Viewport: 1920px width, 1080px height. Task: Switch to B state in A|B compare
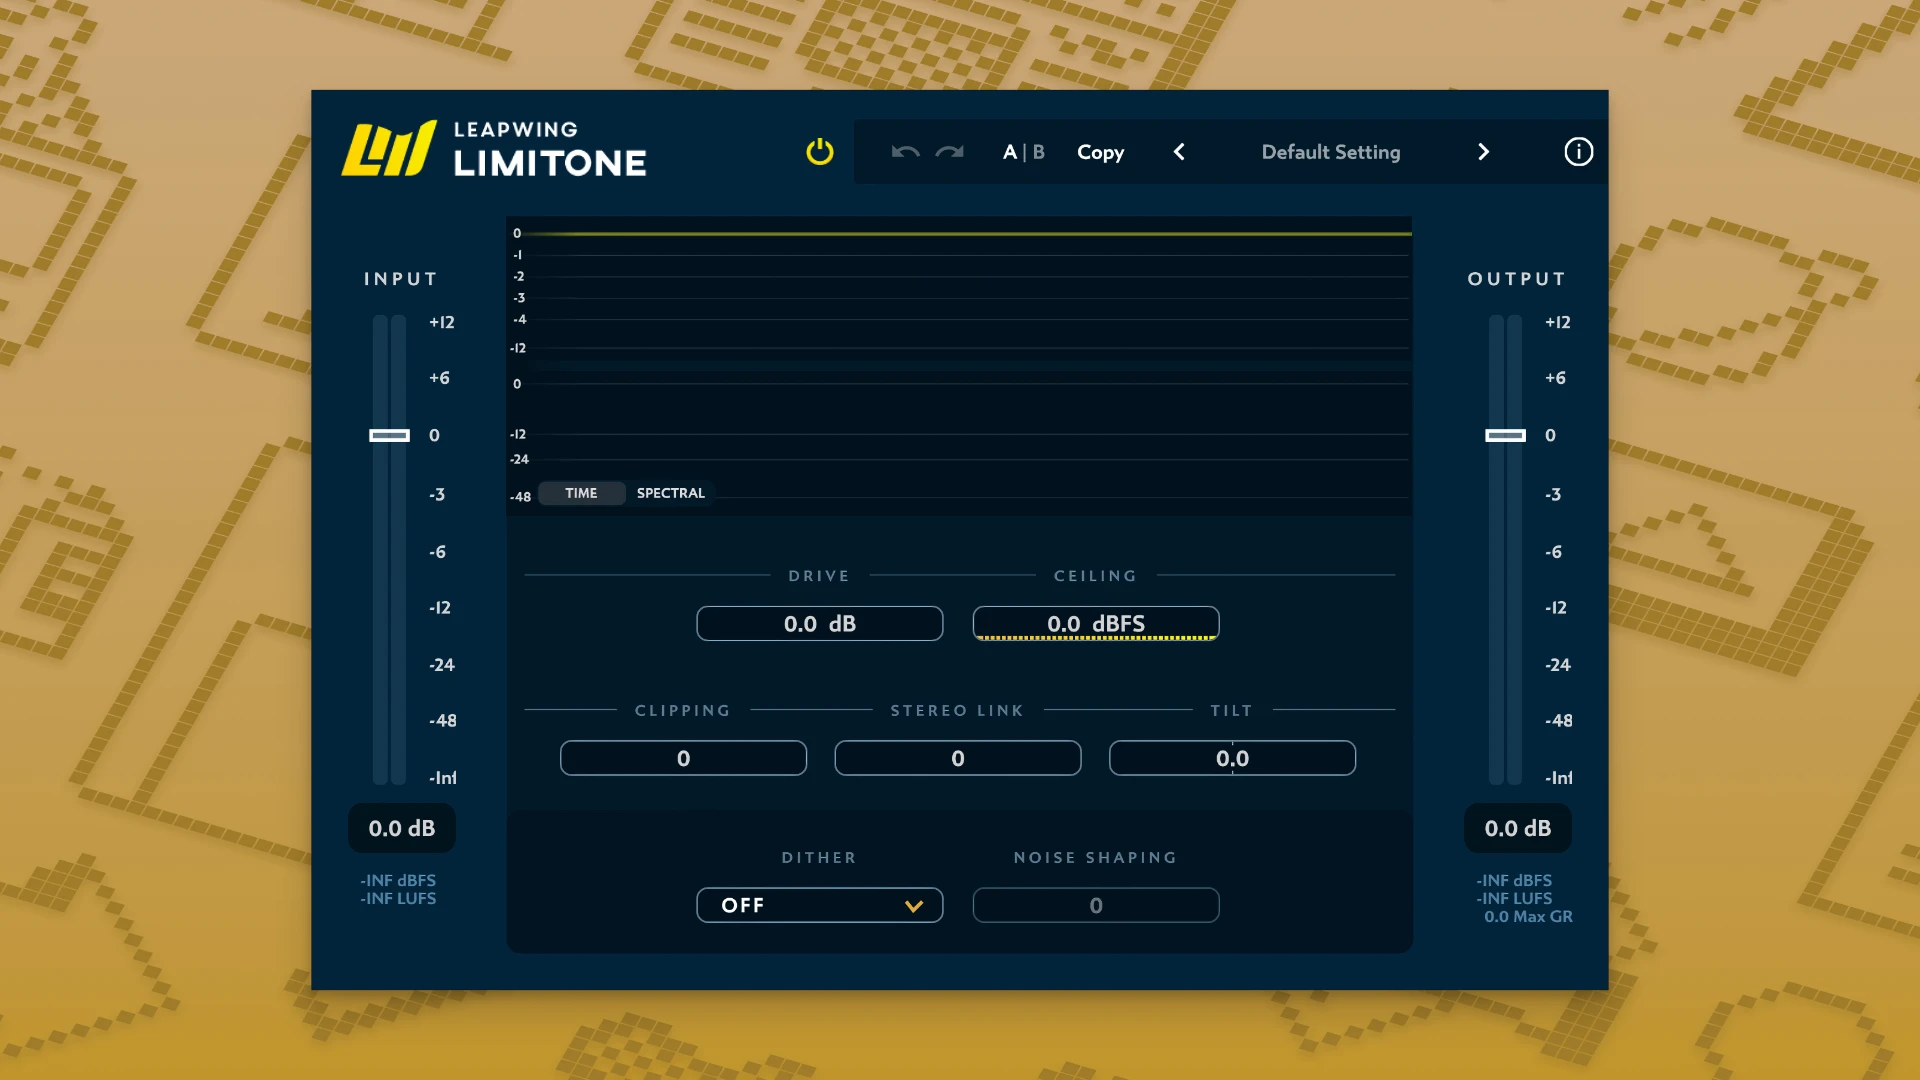coord(1038,152)
